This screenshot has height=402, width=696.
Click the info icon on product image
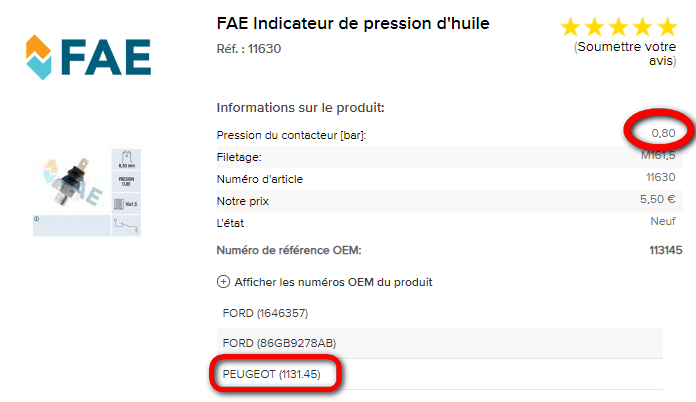[x=37, y=219]
